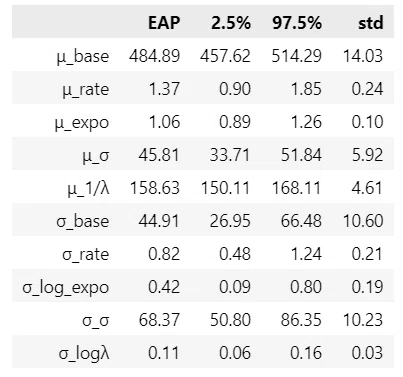Click the σ_σ row label
Viewport: 403px width, 377px height.
click(96, 321)
